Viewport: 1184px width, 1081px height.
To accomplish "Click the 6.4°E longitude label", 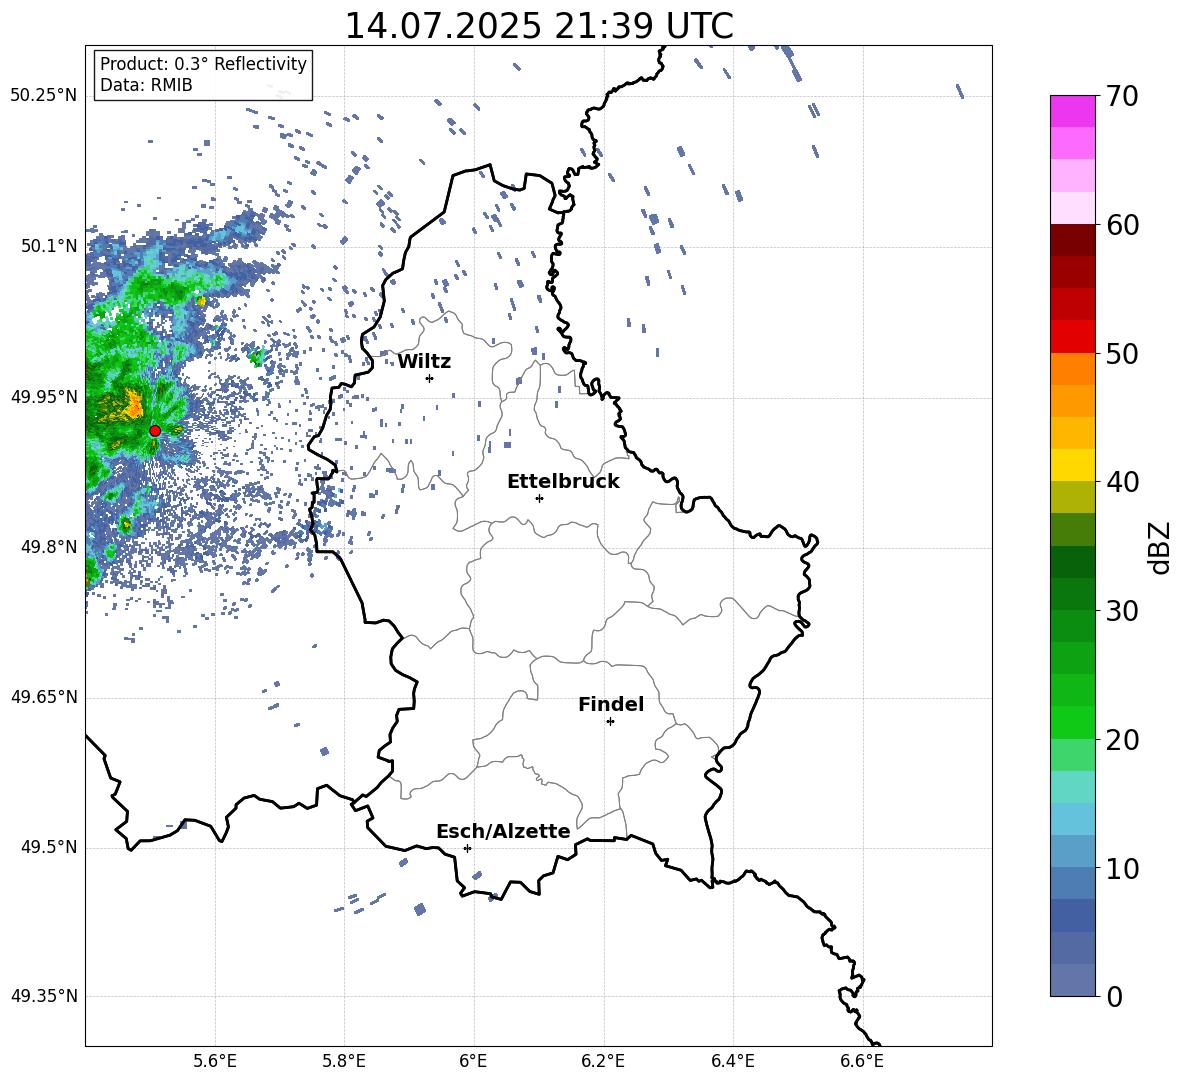I will pos(732,1061).
